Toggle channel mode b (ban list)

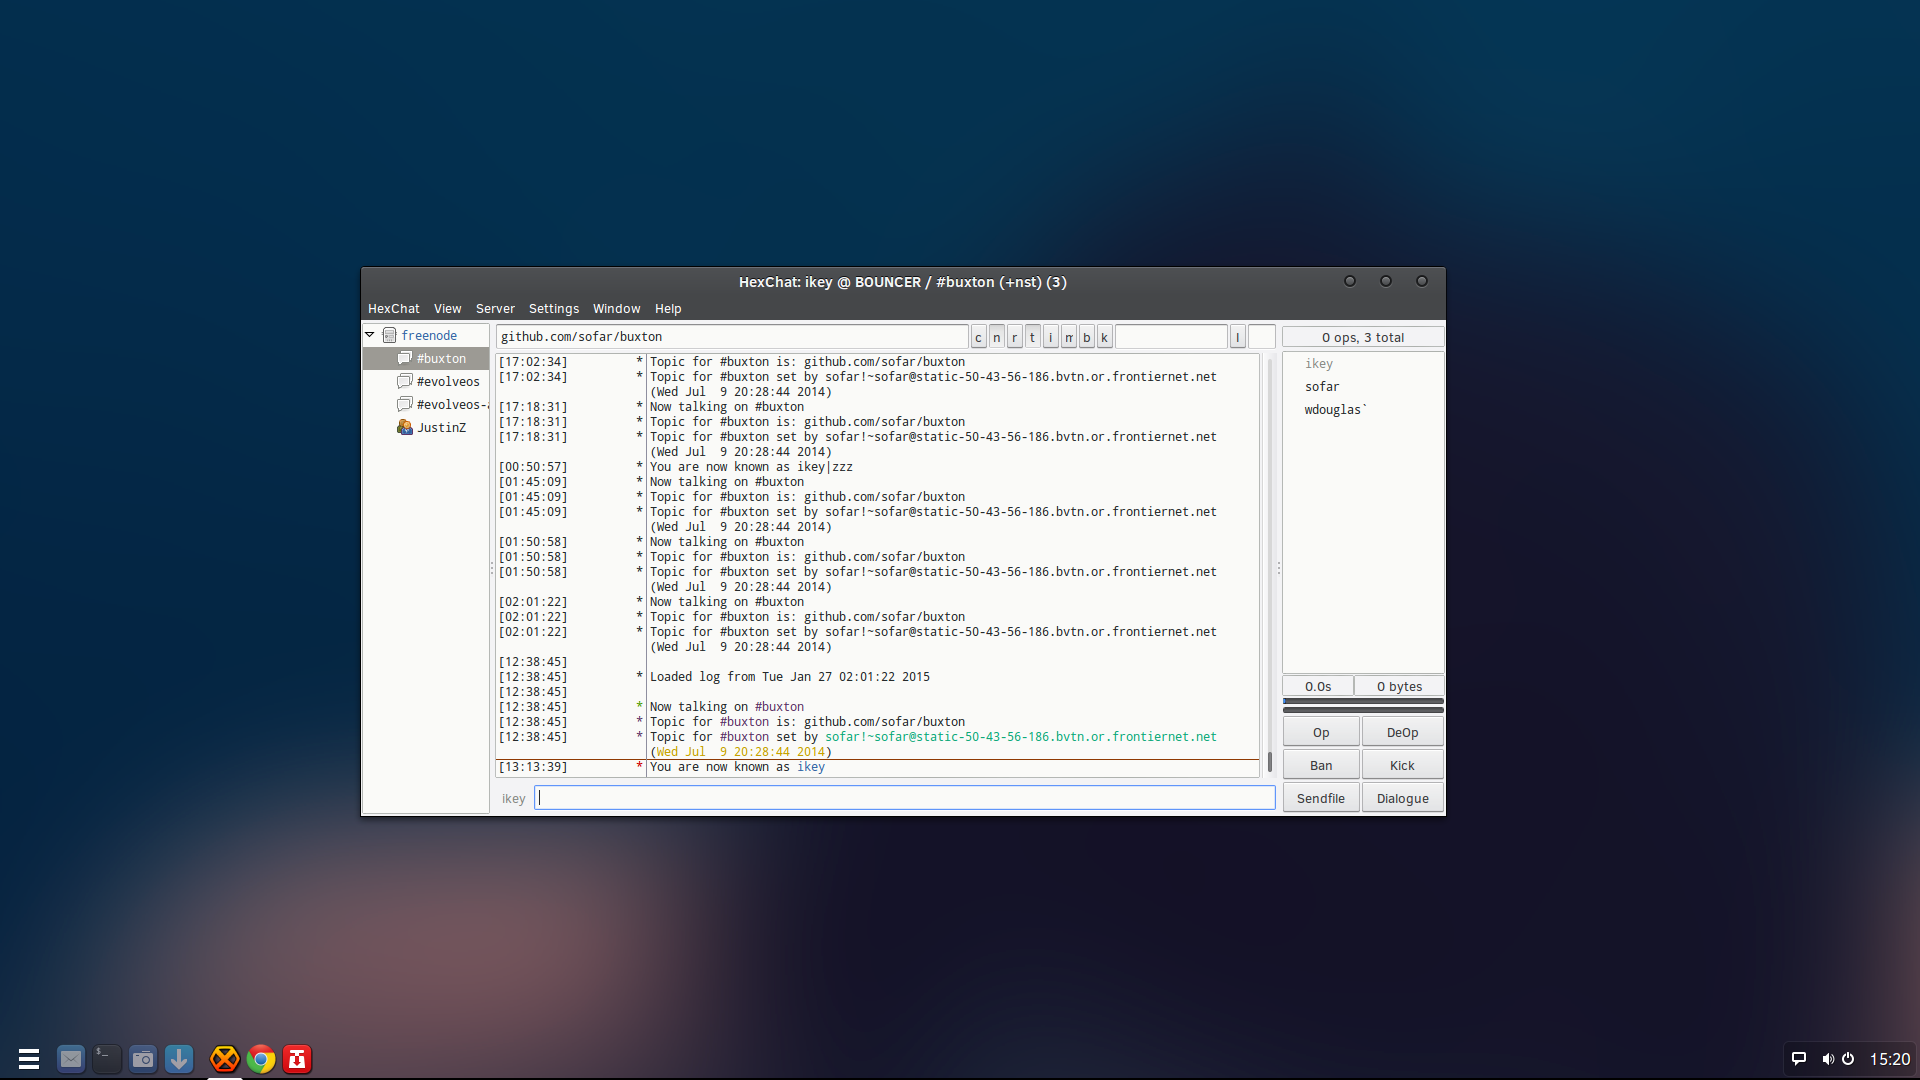(1086, 337)
